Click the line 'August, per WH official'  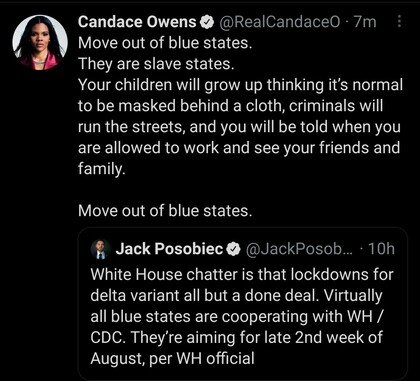coord(172,359)
